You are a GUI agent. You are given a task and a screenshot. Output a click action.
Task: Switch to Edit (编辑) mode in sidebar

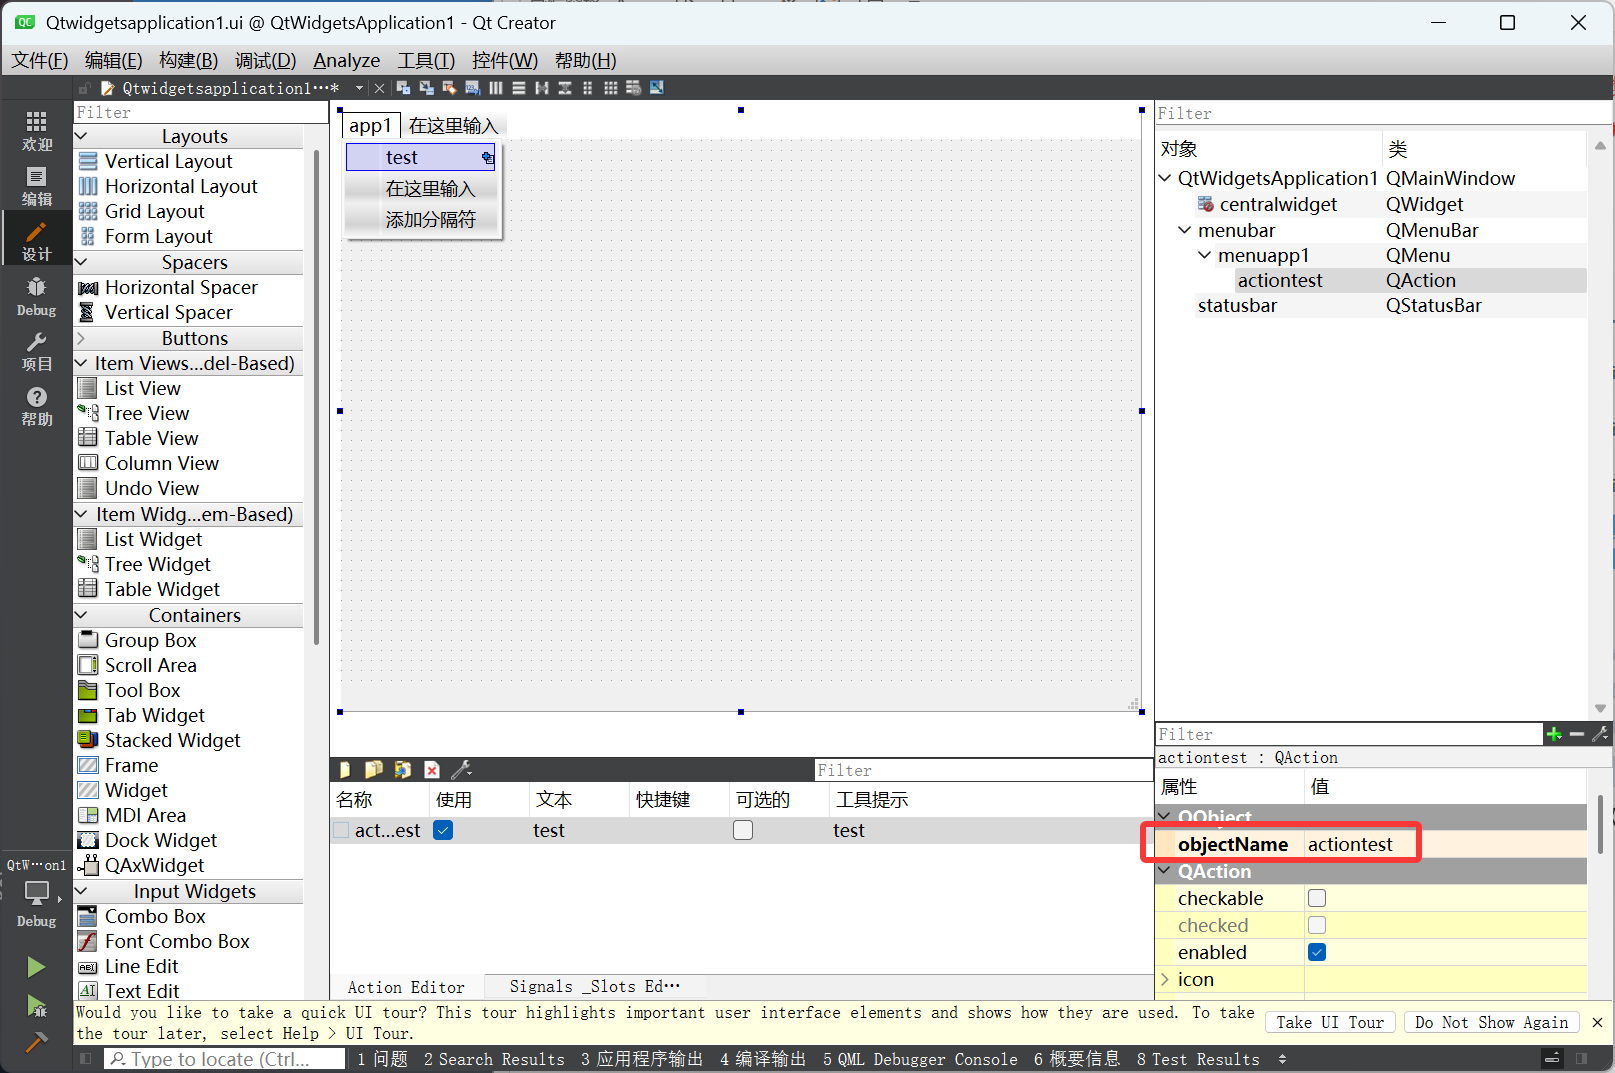pos(37,186)
